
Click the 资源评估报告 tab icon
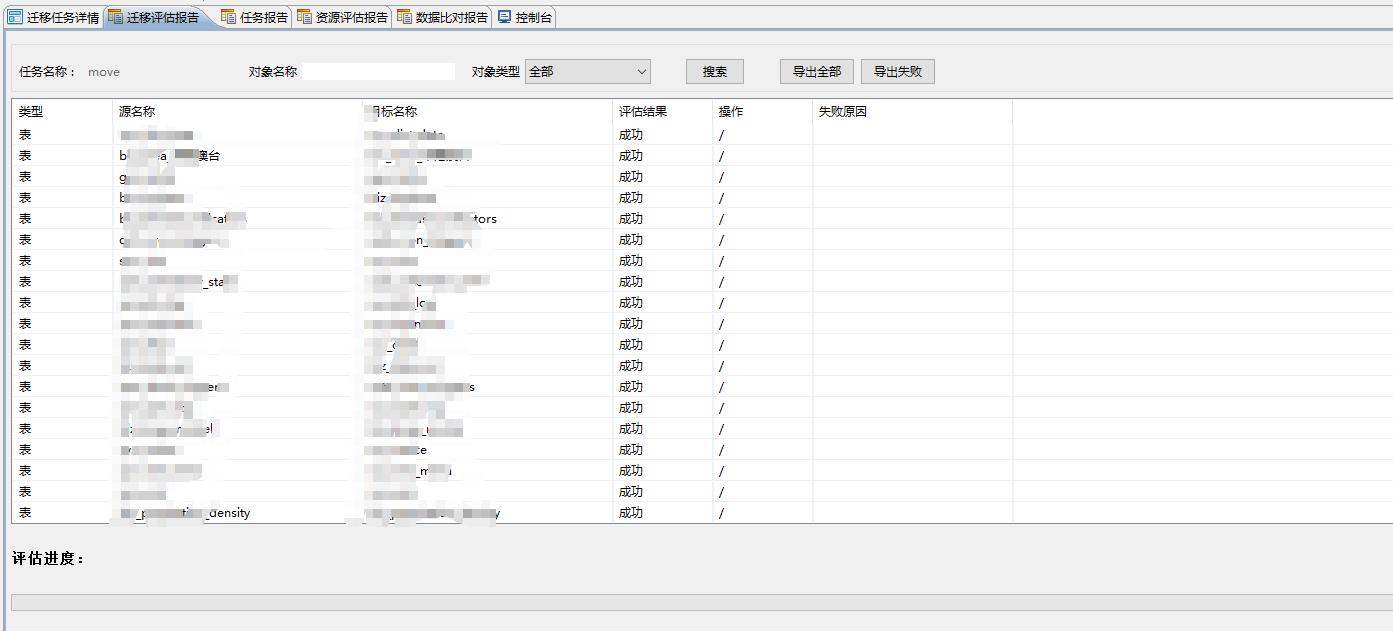pyautogui.click(x=304, y=17)
